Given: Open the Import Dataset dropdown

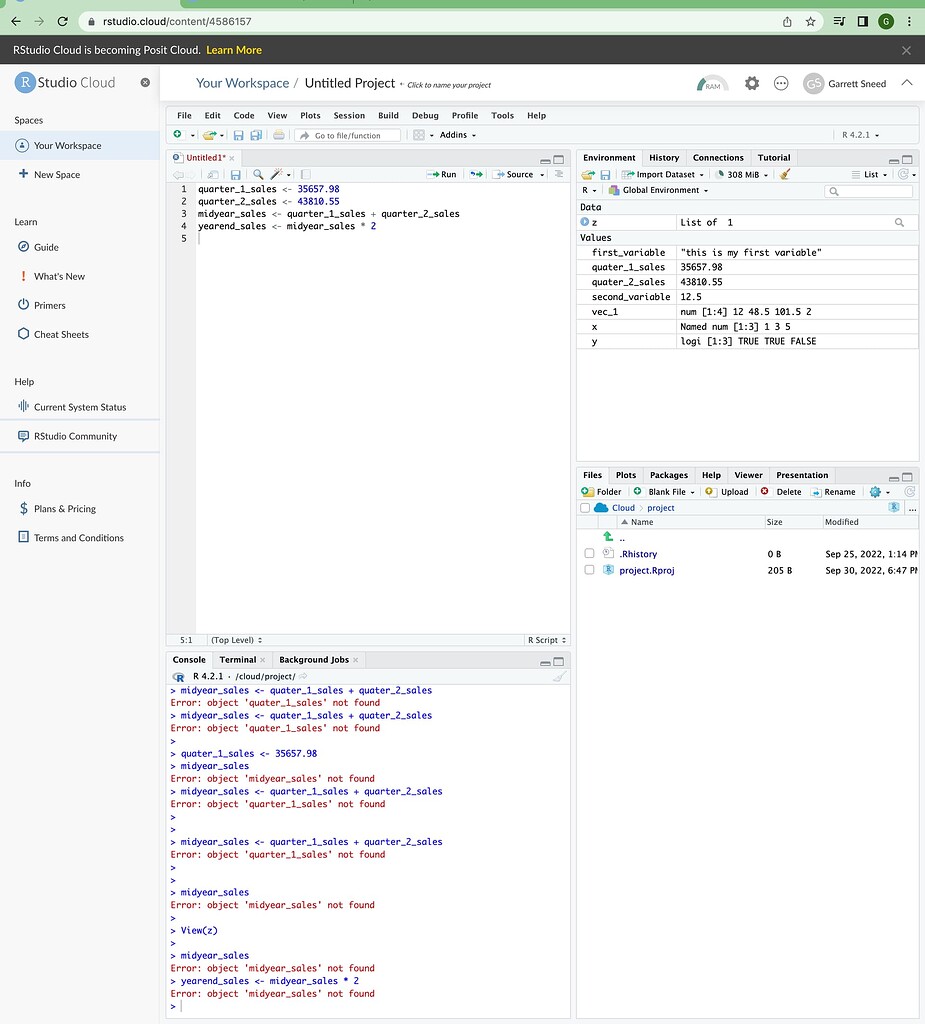Looking at the screenshot, I should [x=665, y=174].
